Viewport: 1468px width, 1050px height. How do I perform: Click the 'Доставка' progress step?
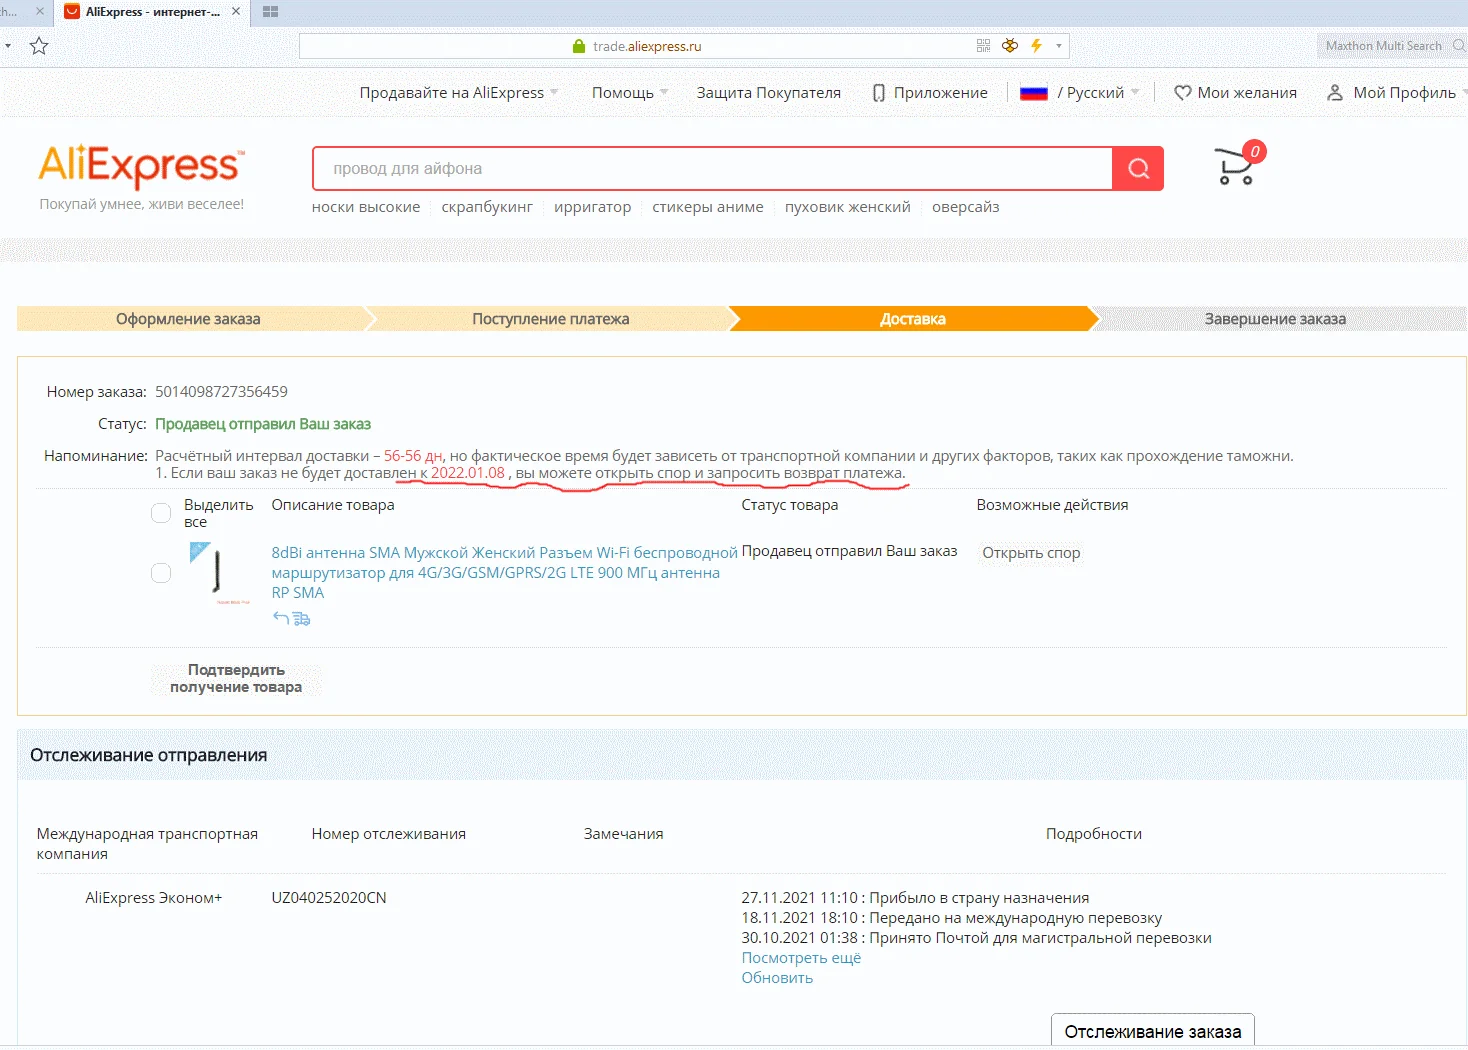[913, 319]
